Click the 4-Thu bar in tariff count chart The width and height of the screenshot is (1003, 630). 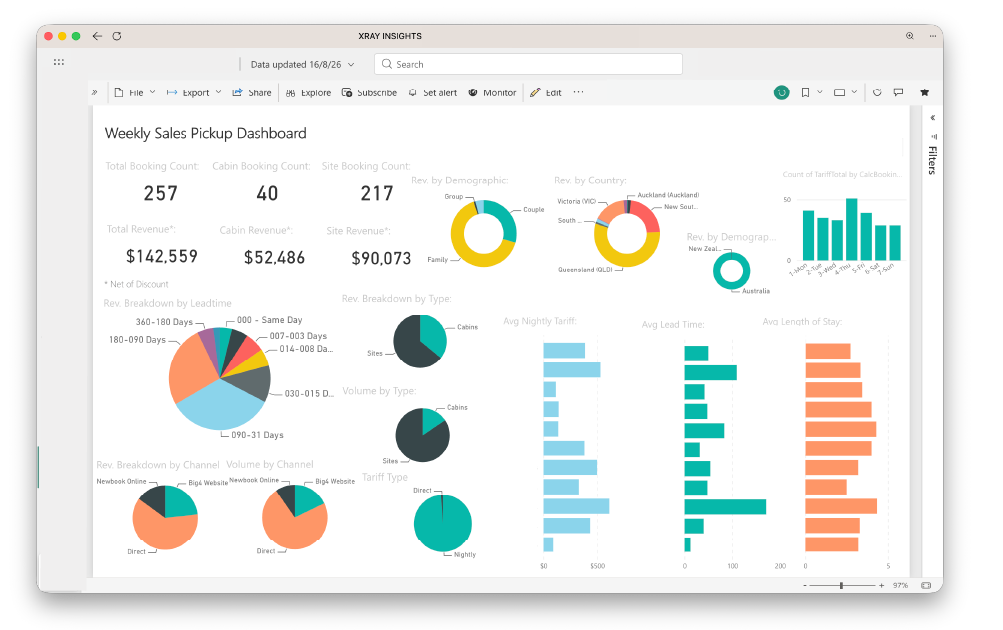point(851,229)
